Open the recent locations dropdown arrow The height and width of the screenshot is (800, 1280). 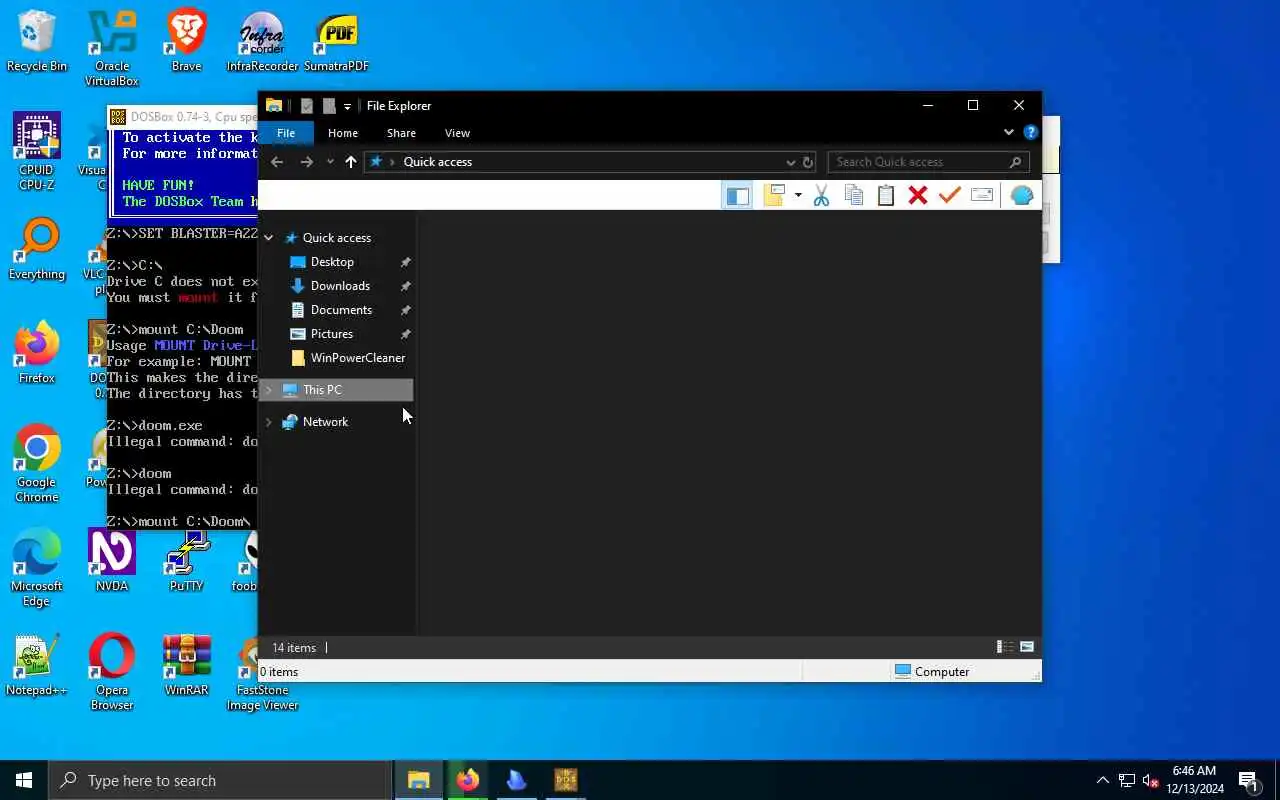(x=330, y=162)
